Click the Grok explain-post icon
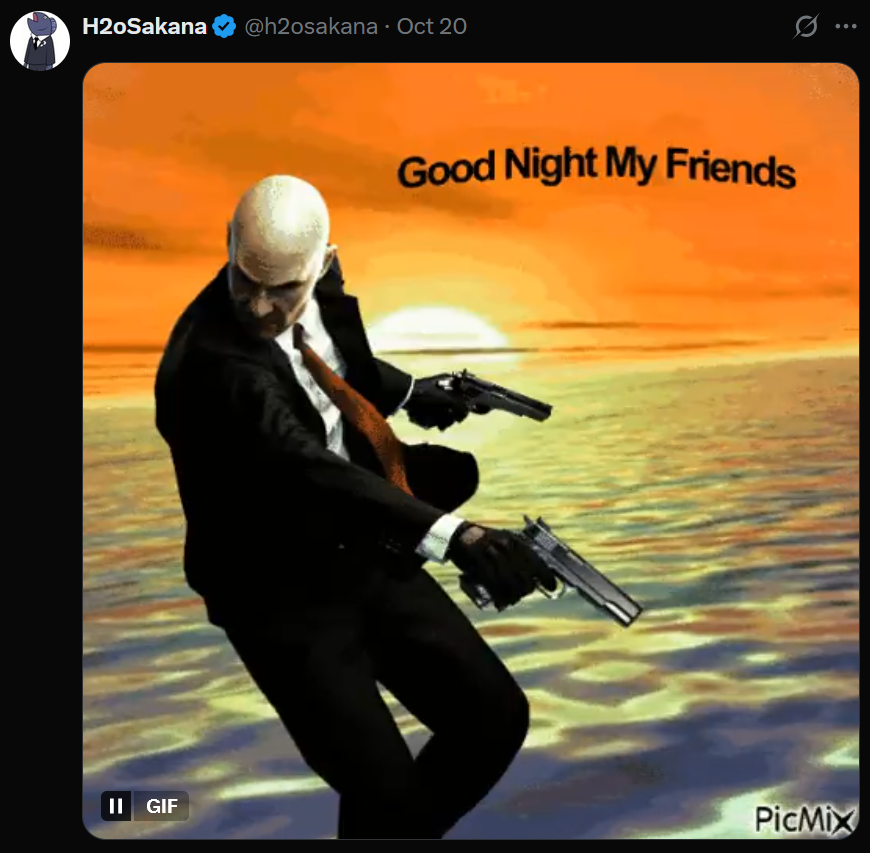The width and height of the screenshot is (870, 853). [805, 26]
